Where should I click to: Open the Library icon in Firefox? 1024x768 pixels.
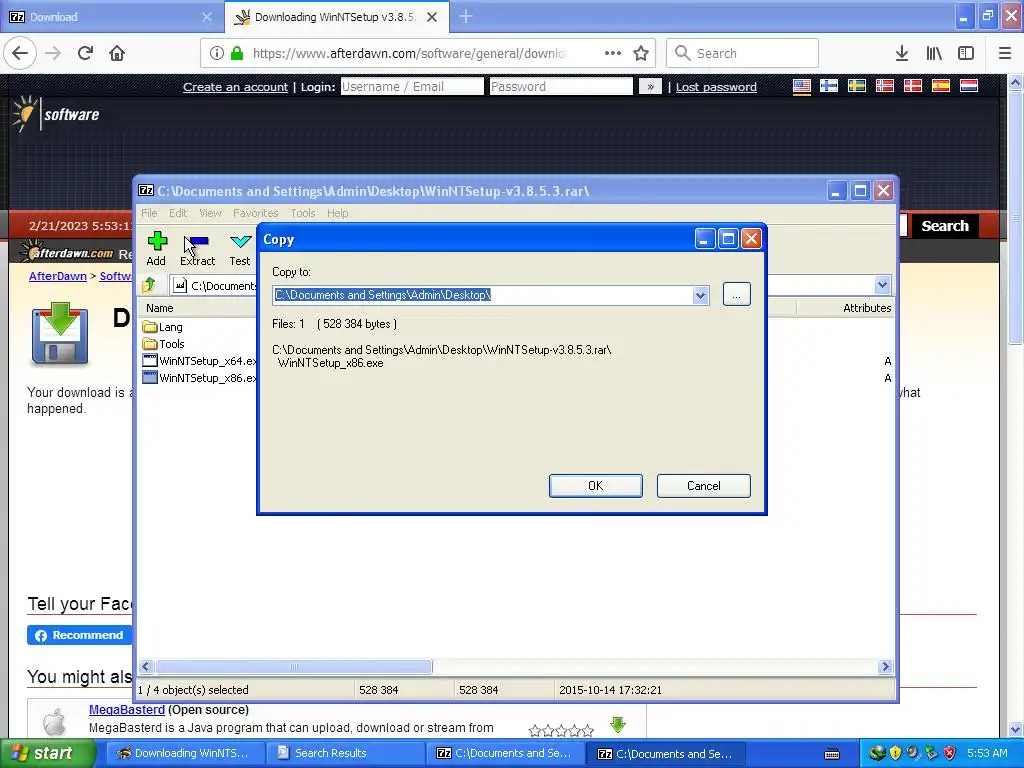(x=934, y=53)
